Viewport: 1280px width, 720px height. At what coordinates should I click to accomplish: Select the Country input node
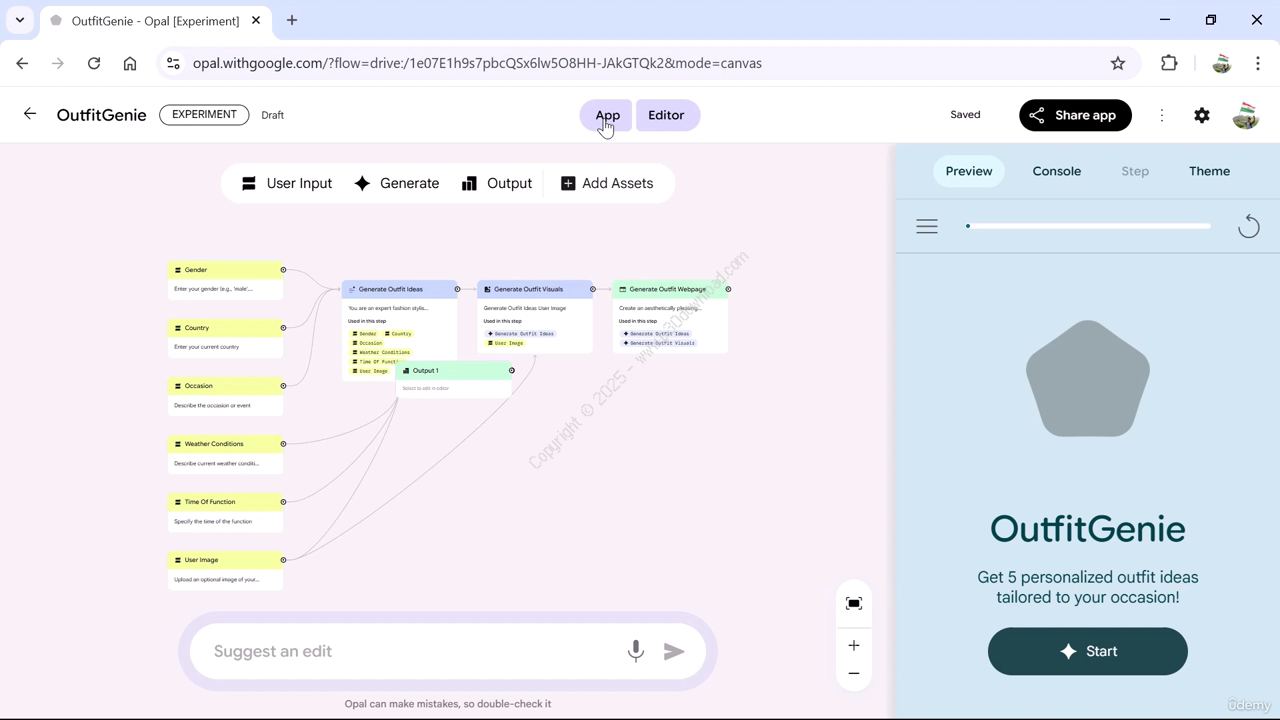pyautogui.click(x=225, y=338)
